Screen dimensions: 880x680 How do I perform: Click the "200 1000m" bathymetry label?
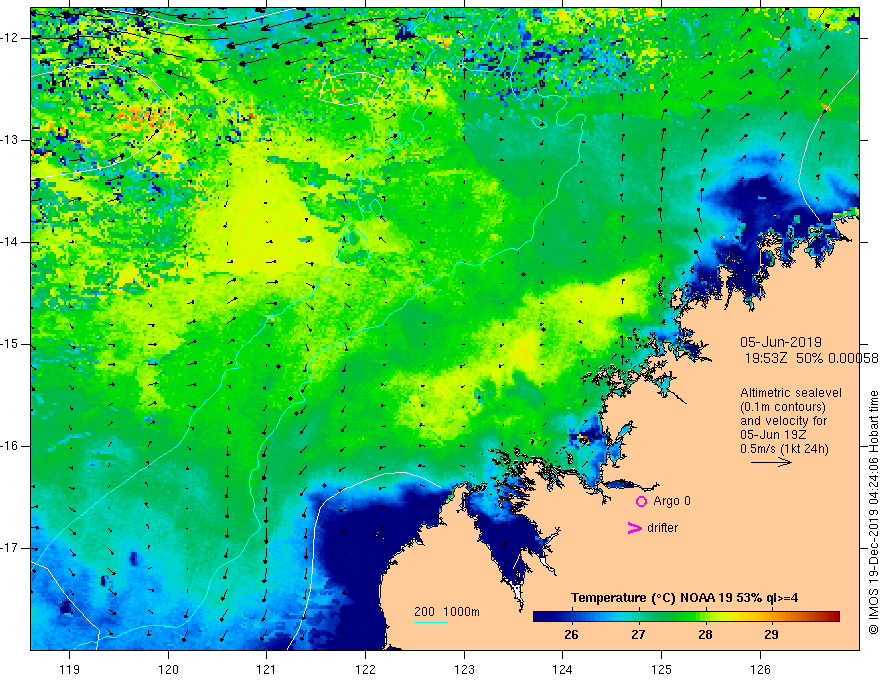(447, 612)
